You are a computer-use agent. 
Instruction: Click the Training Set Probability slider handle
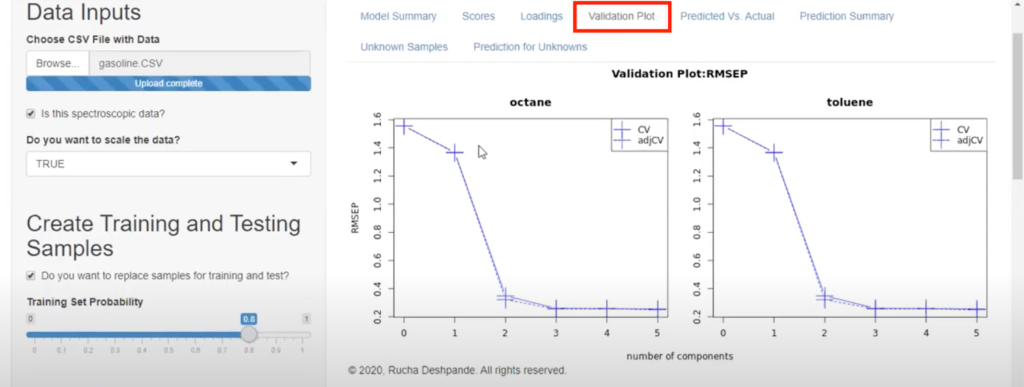[x=249, y=334]
